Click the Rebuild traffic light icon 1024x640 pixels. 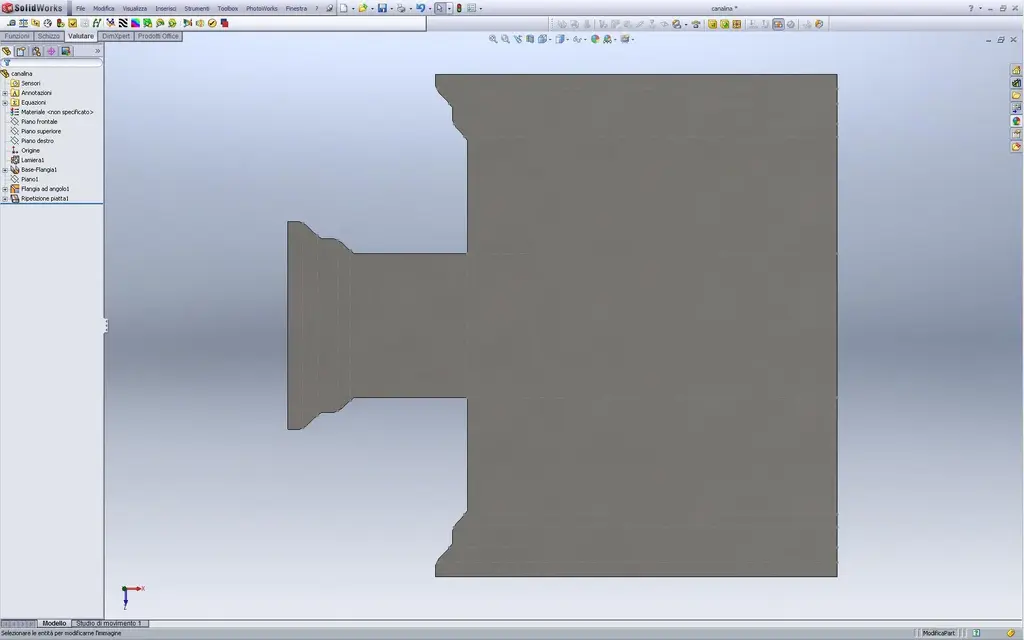tap(459, 8)
